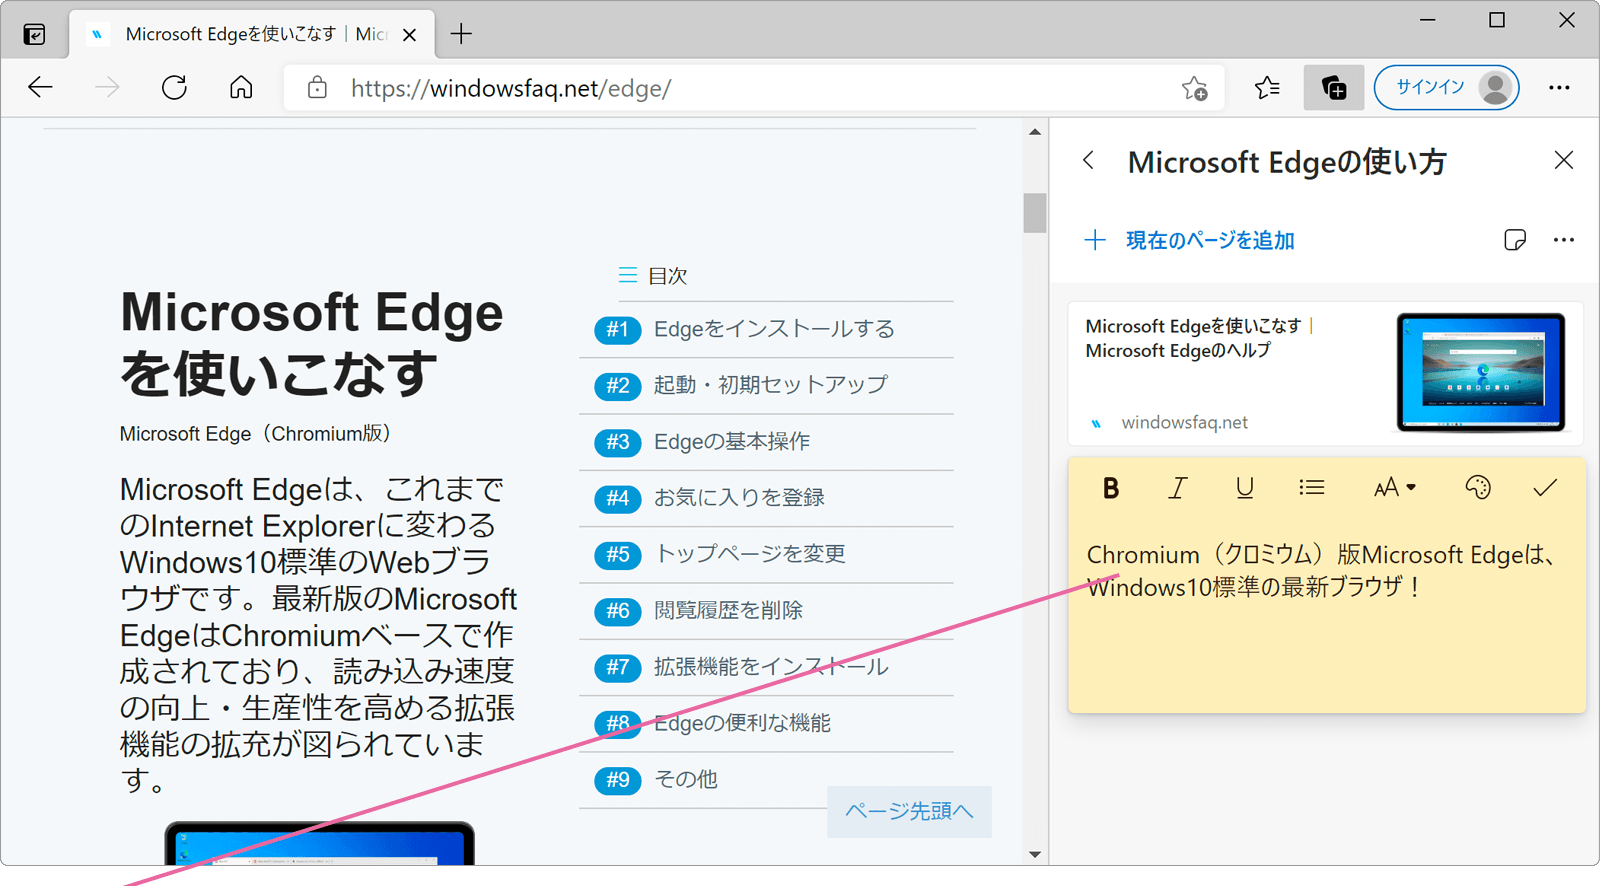The image size is (1600, 886).
Task: Click the ページ先頭へ button
Action: (x=909, y=811)
